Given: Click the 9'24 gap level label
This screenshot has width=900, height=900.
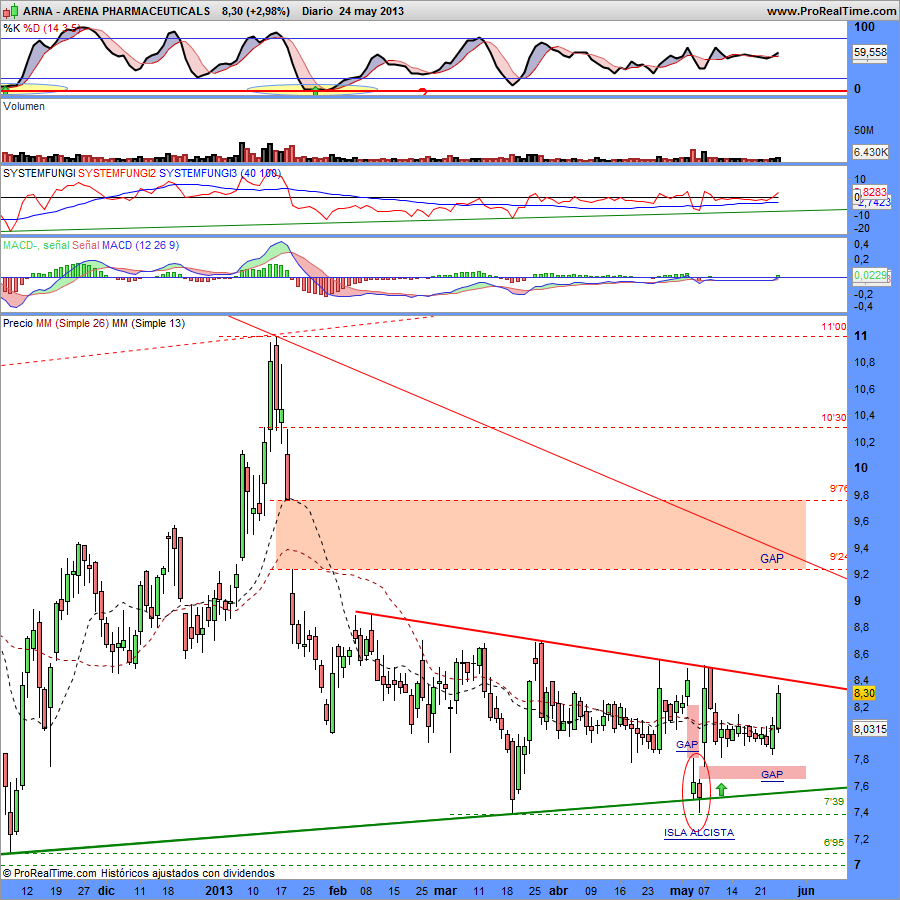Looking at the screenshot, I should (x=838, y=556).
